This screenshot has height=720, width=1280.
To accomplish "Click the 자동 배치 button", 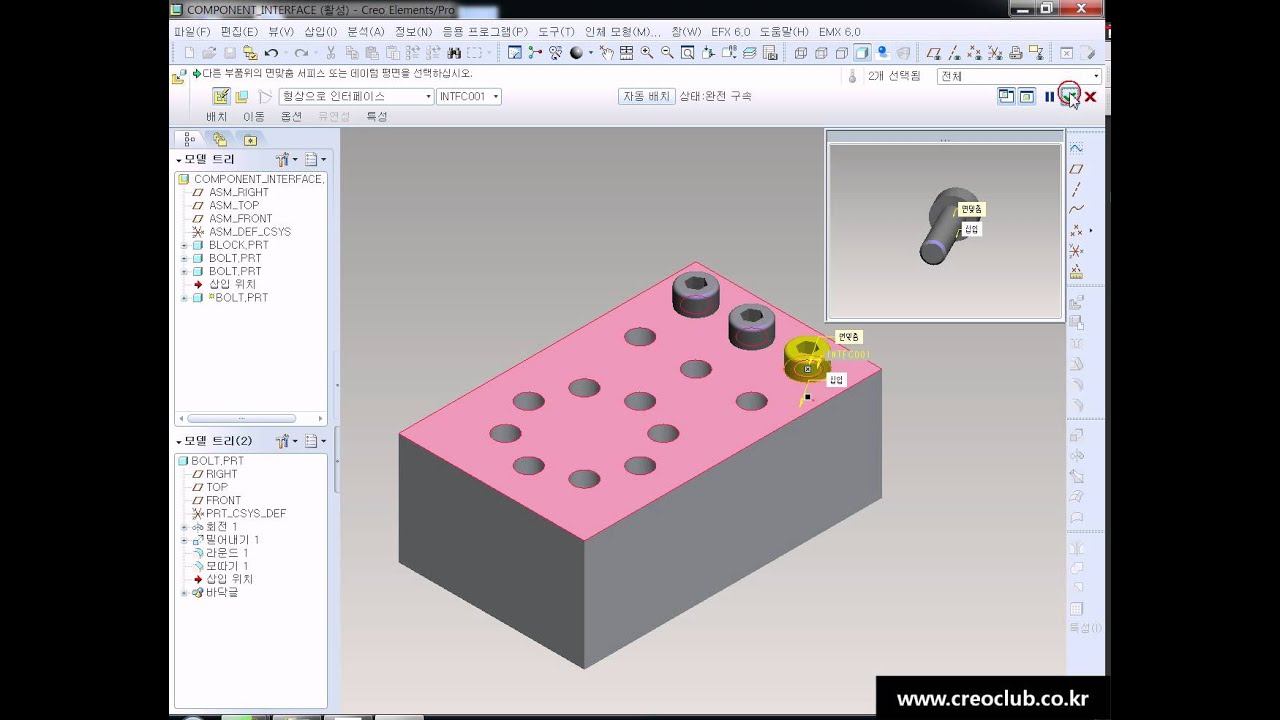I will click(x=647, y=96).
